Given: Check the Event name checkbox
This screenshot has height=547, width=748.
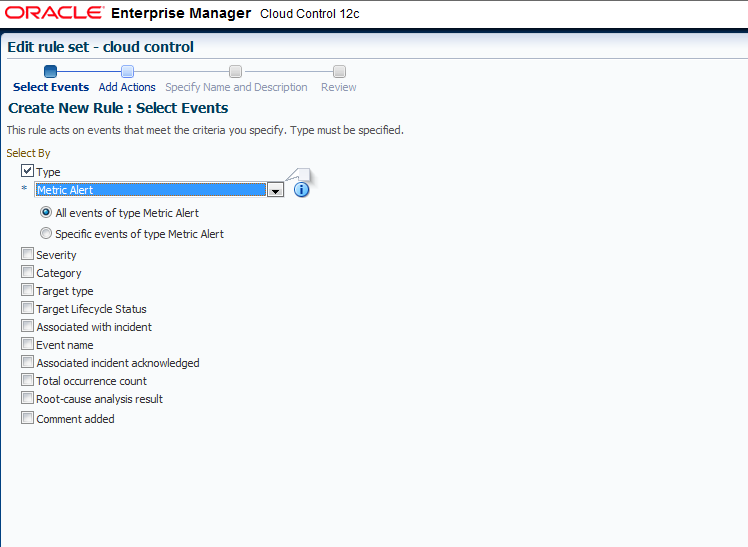Looking at the screenshot, I should (x=27, y=344).
